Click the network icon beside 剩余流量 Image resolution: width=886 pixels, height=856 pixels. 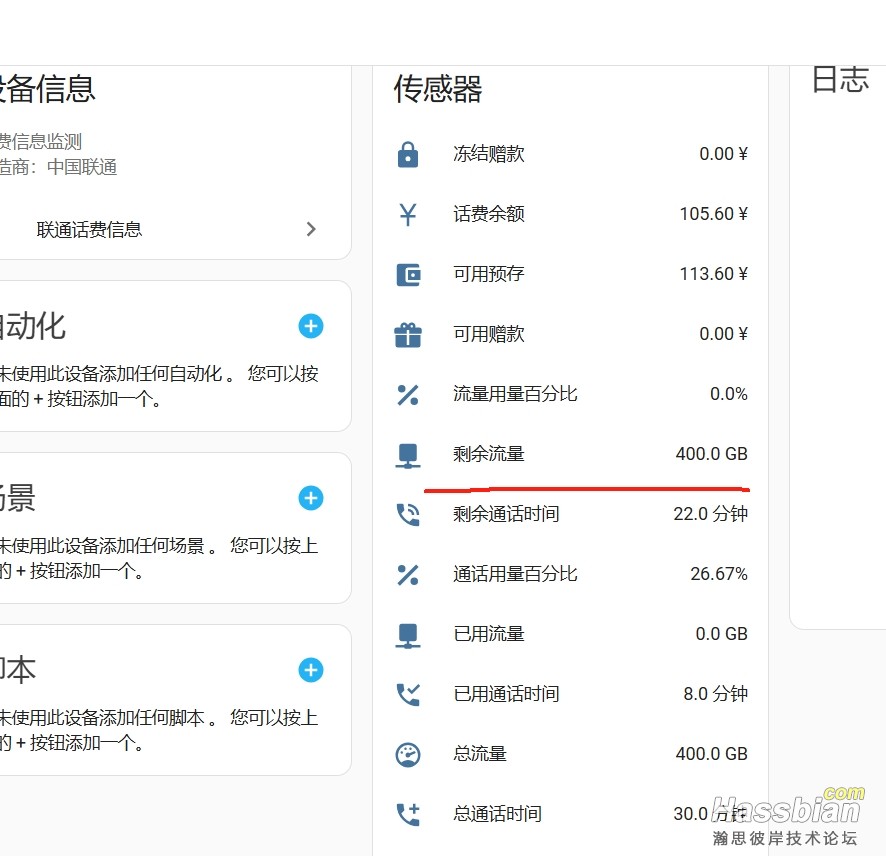(x=408, y=455)
